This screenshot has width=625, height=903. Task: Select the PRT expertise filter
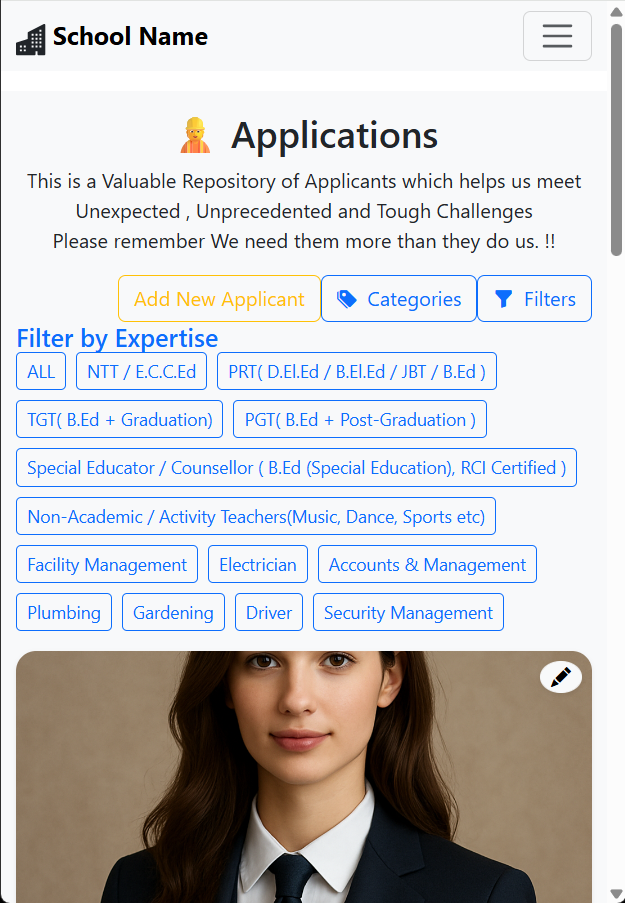click(x=356, y=372)
